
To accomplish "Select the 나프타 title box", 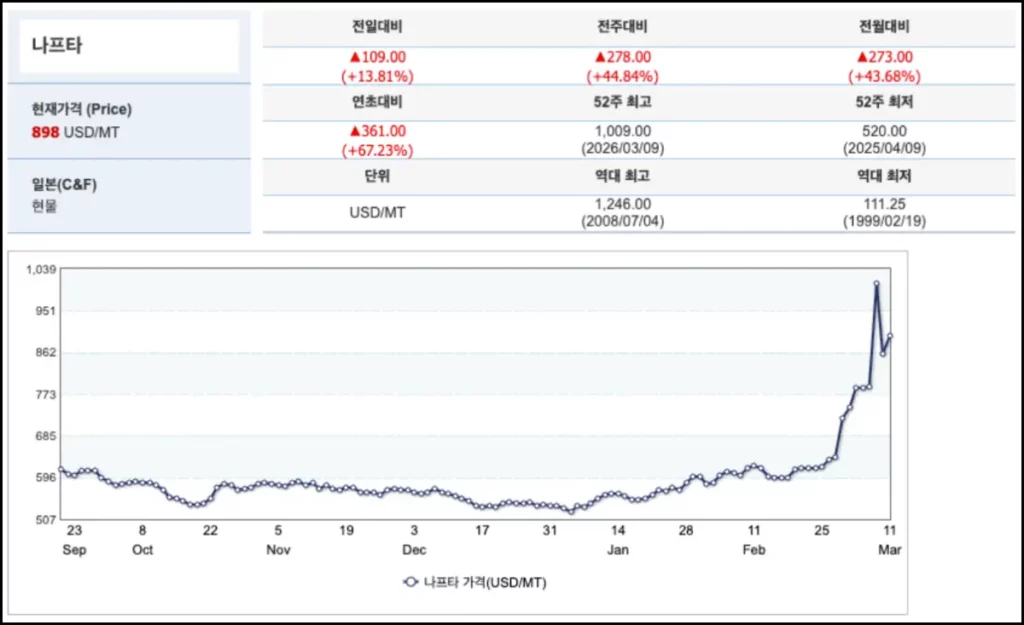I will [130, 46].
